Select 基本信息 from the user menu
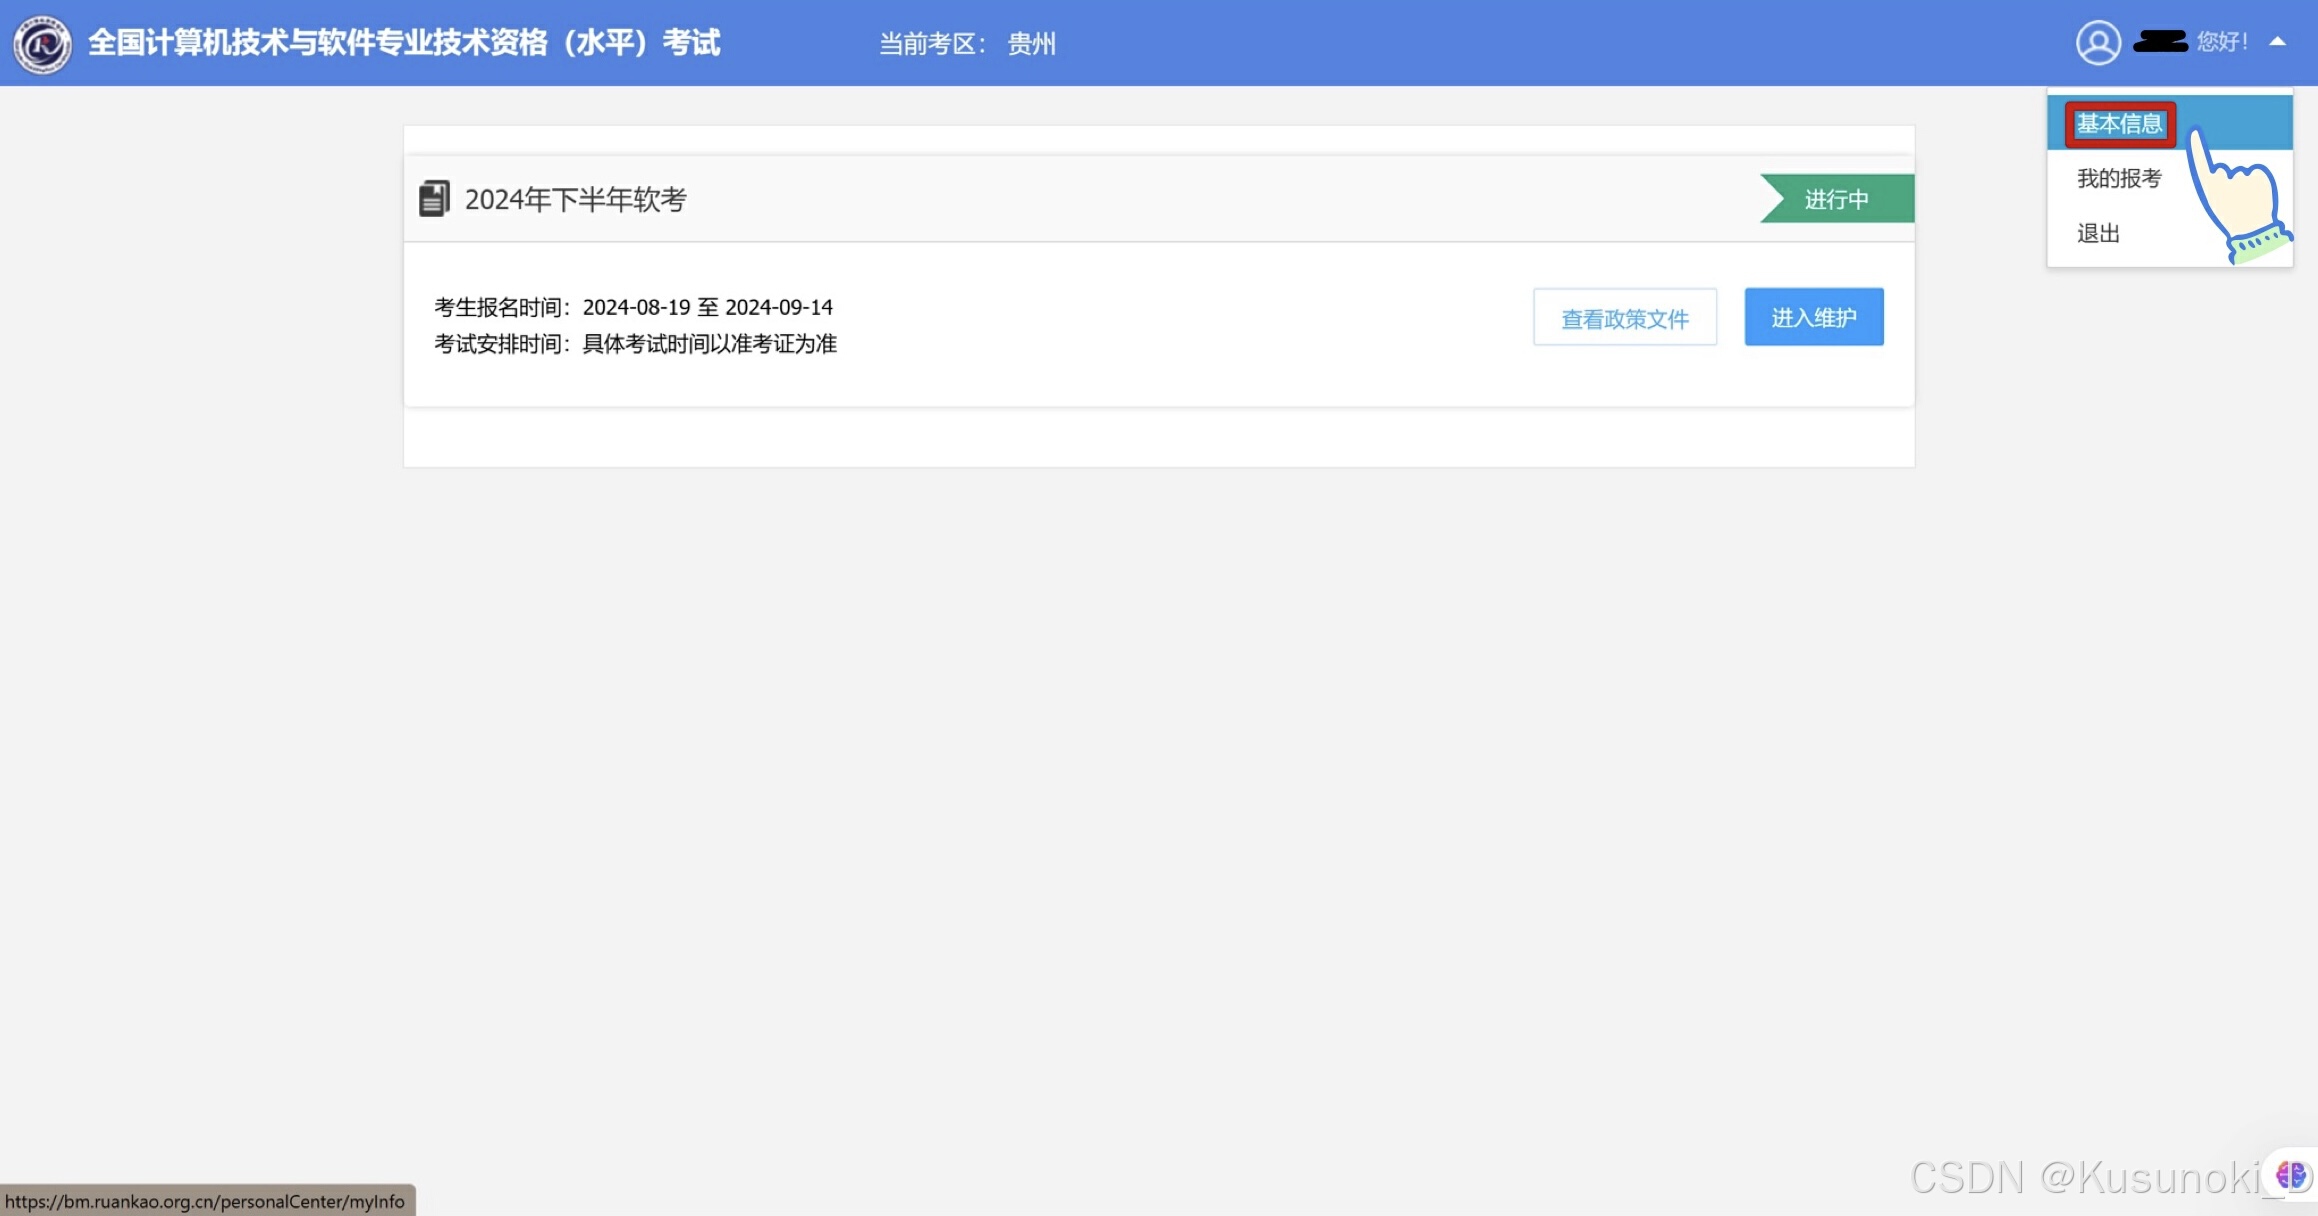Image resolution: width=2318 pixels, height=1216 pixels. (2119, 124)
